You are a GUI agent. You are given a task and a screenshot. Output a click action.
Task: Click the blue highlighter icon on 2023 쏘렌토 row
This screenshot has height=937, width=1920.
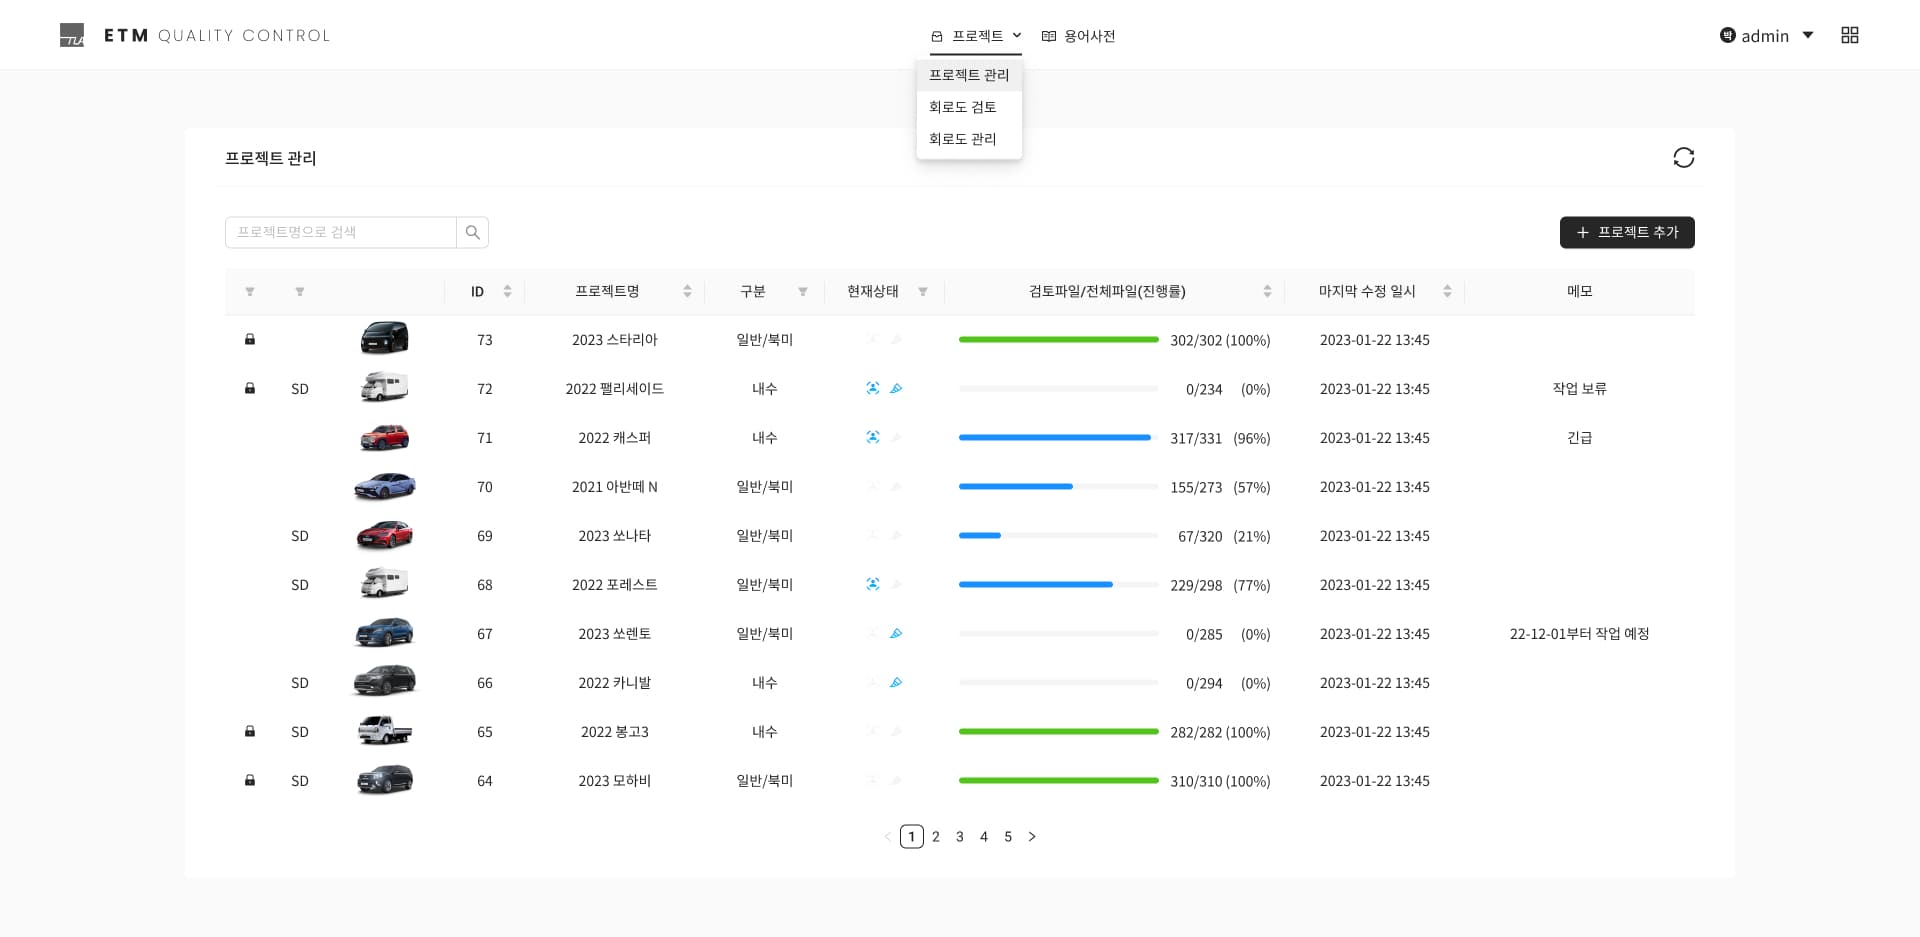click(x=896, y=634)
